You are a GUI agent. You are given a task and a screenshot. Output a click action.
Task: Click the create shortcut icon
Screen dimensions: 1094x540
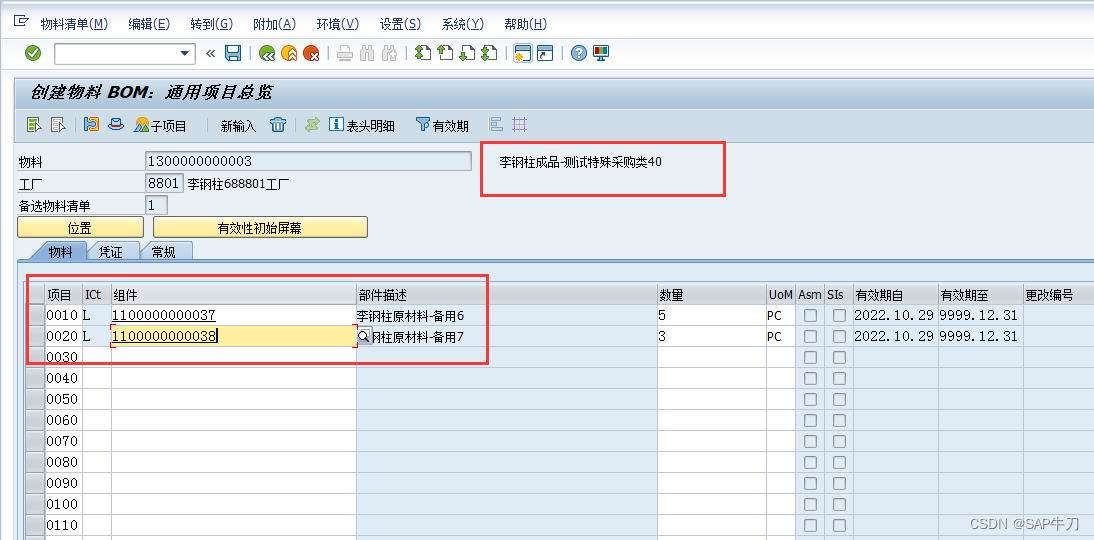544,53
